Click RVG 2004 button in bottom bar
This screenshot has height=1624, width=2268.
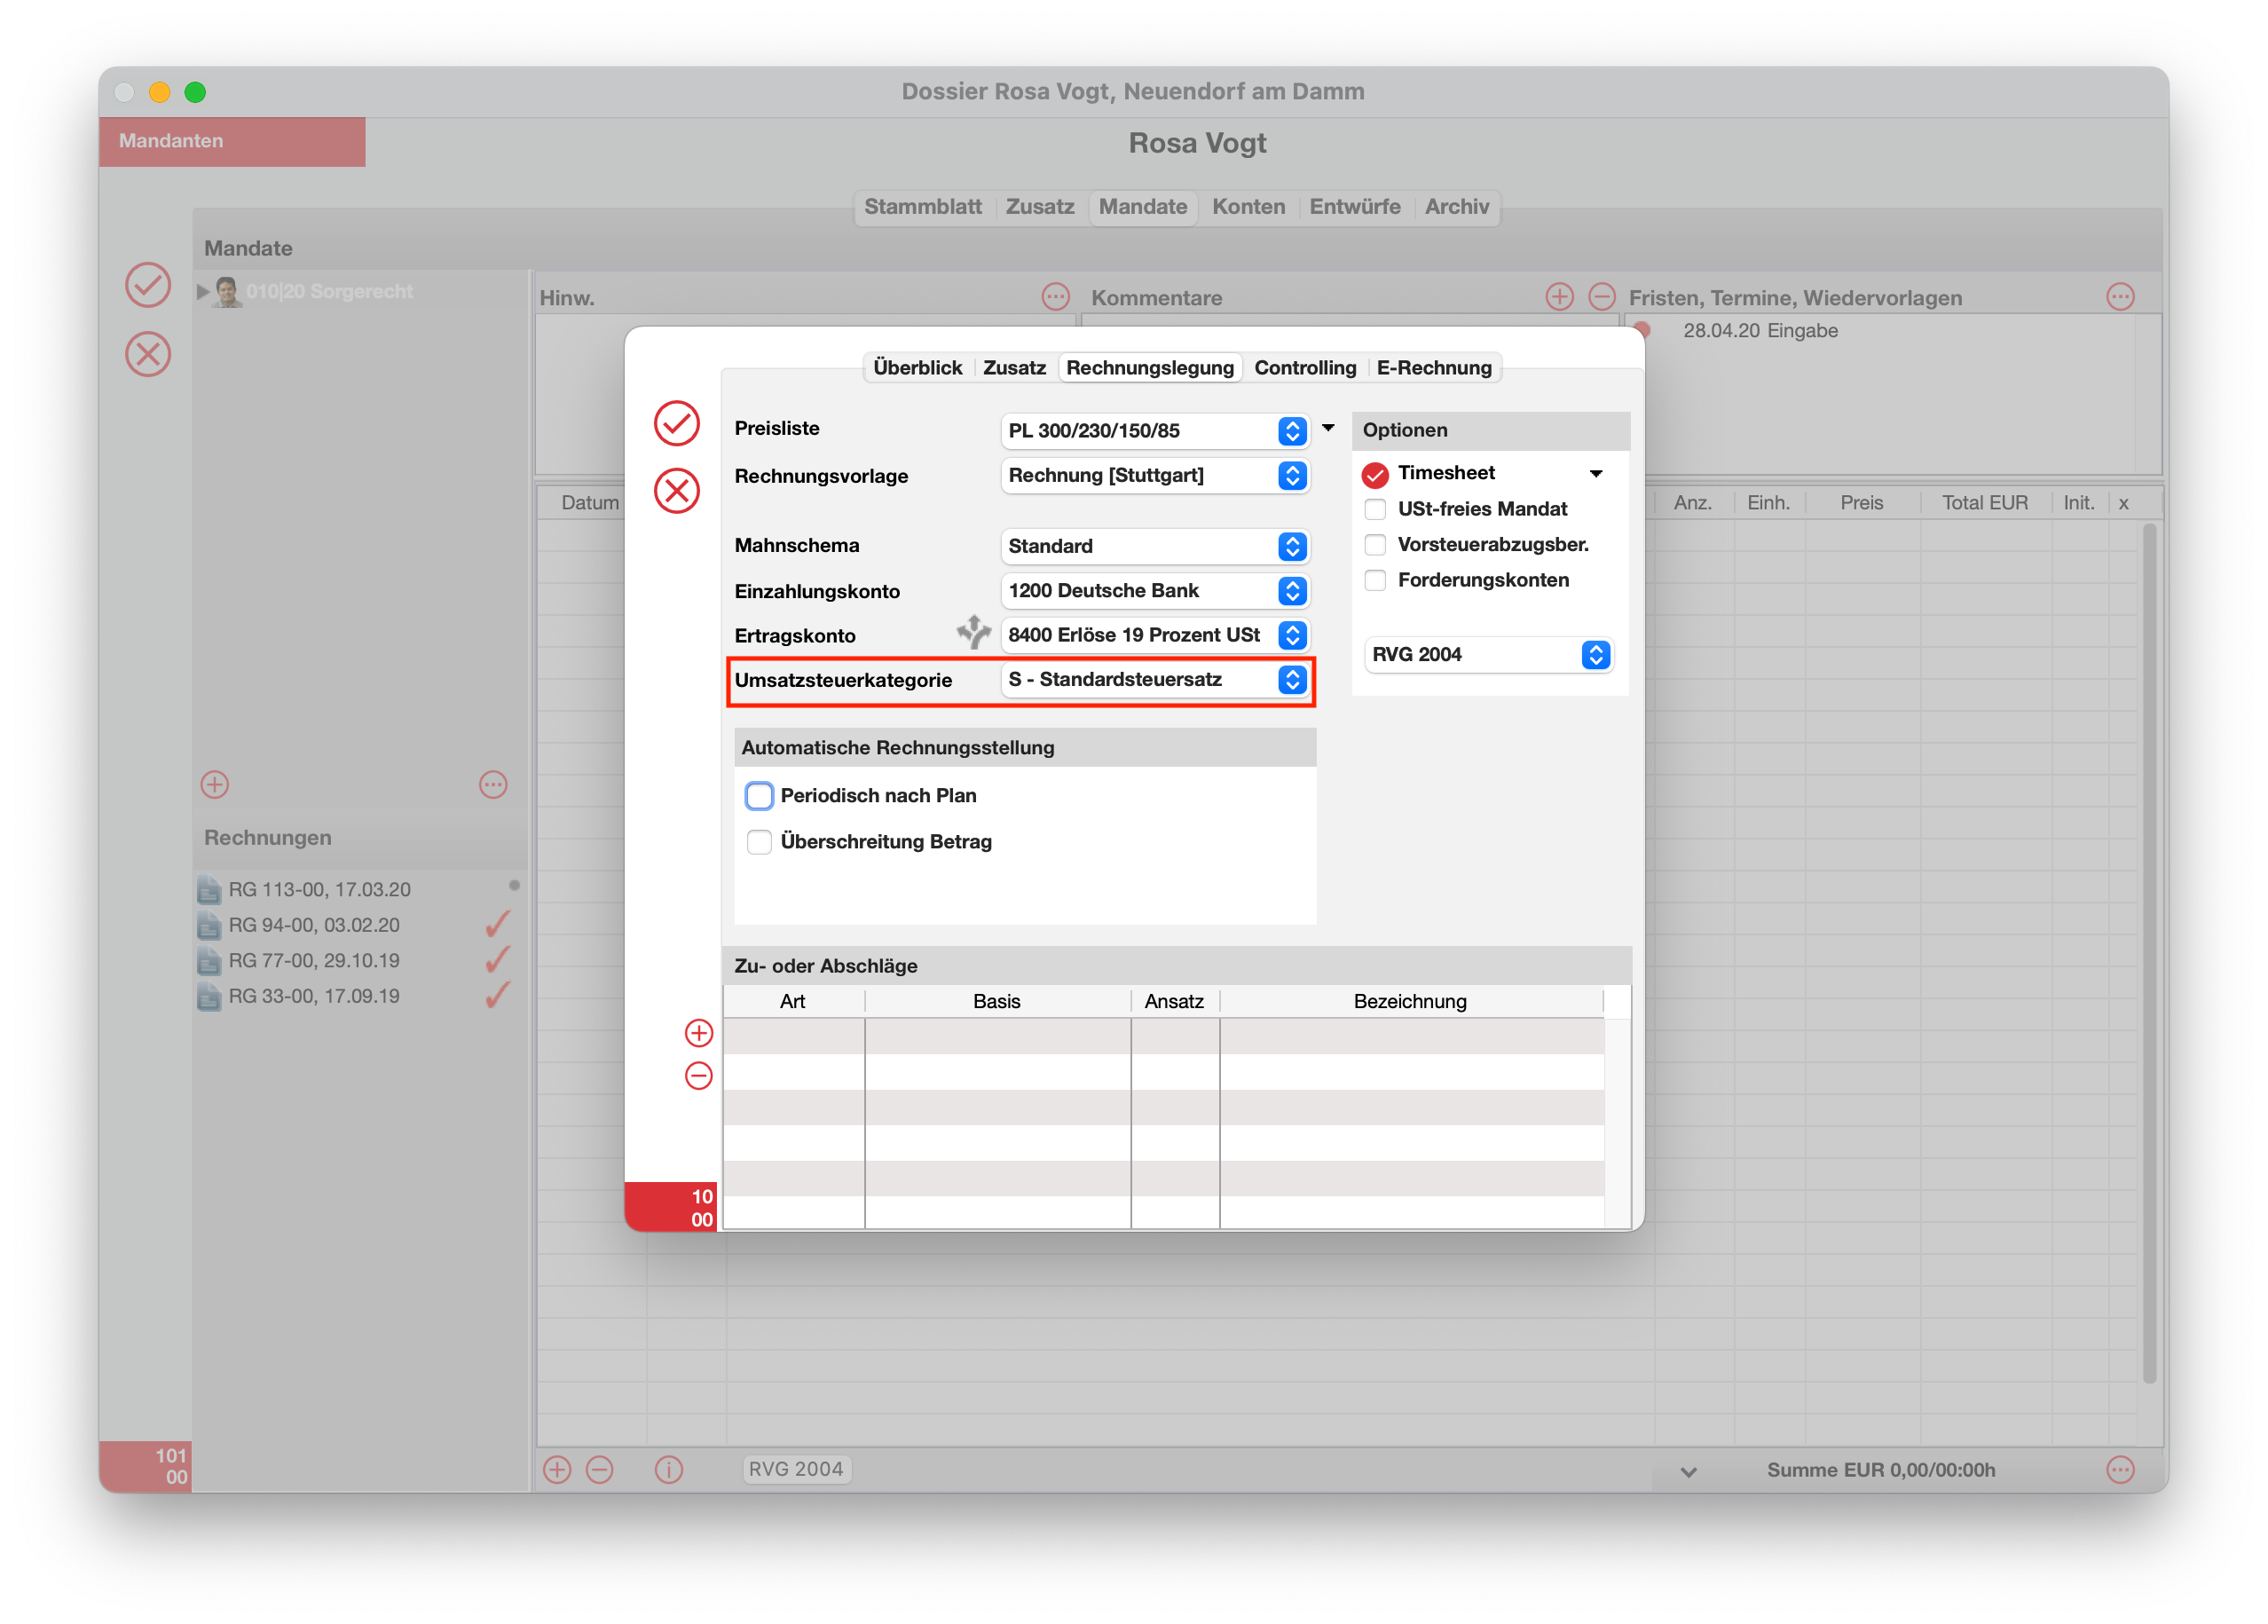coord(796,1469)
